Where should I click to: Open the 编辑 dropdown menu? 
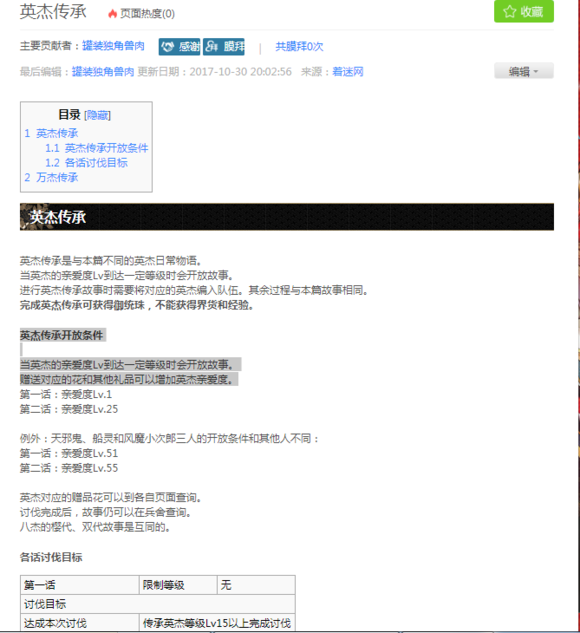click(524, 71)
